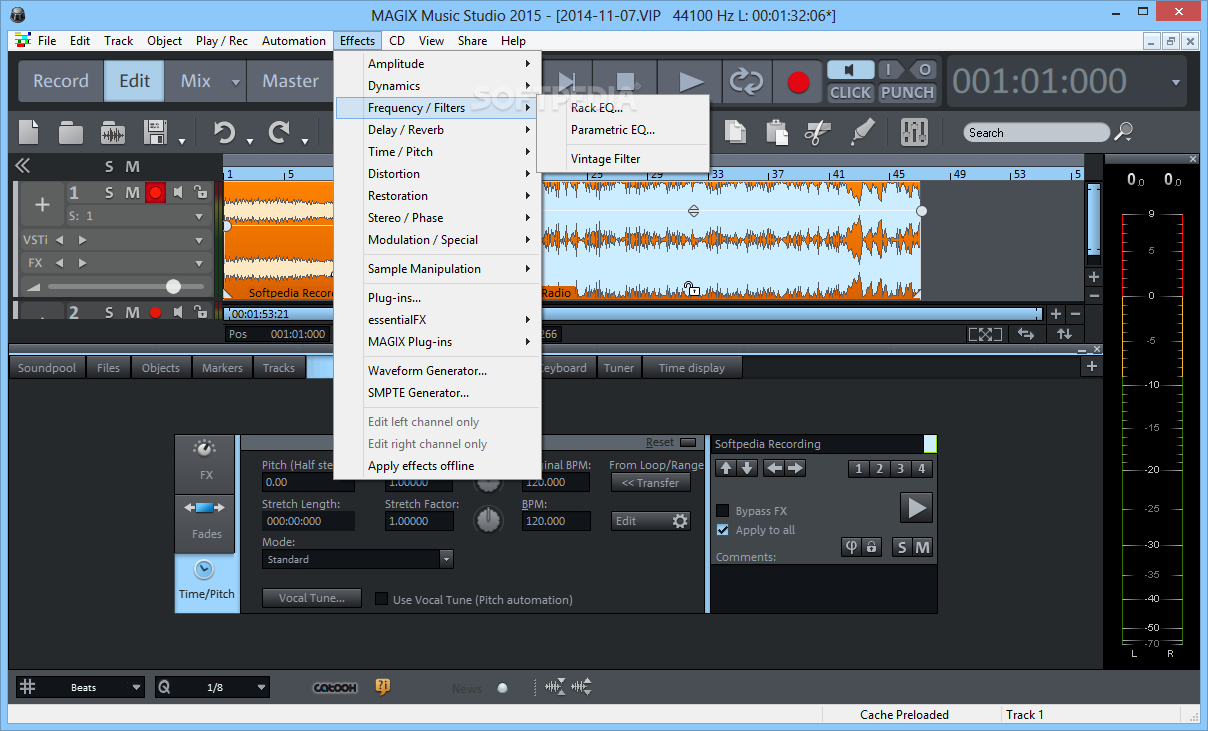Click horizontal zoom arrows icon below timeline
This screenshot has height=731, width=1208.
[1025, 335]
